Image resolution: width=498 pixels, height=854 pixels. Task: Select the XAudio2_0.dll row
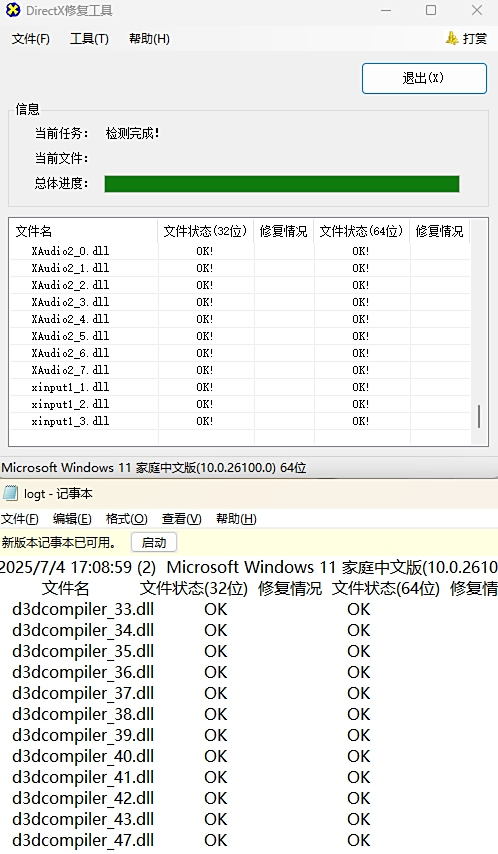(x=240, y=251)
